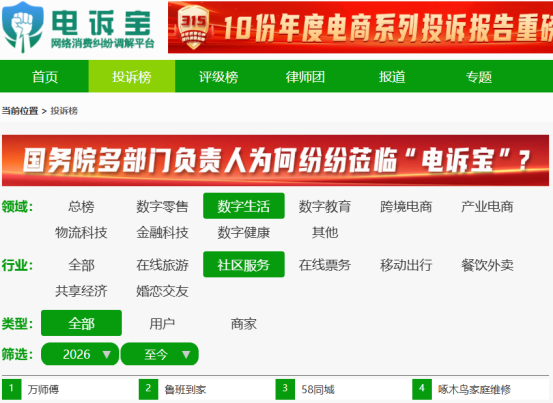The width and height of the screenshot is (553, 403).
Task: Open the 2026 year dropdown
Action: tap(80, 354)
